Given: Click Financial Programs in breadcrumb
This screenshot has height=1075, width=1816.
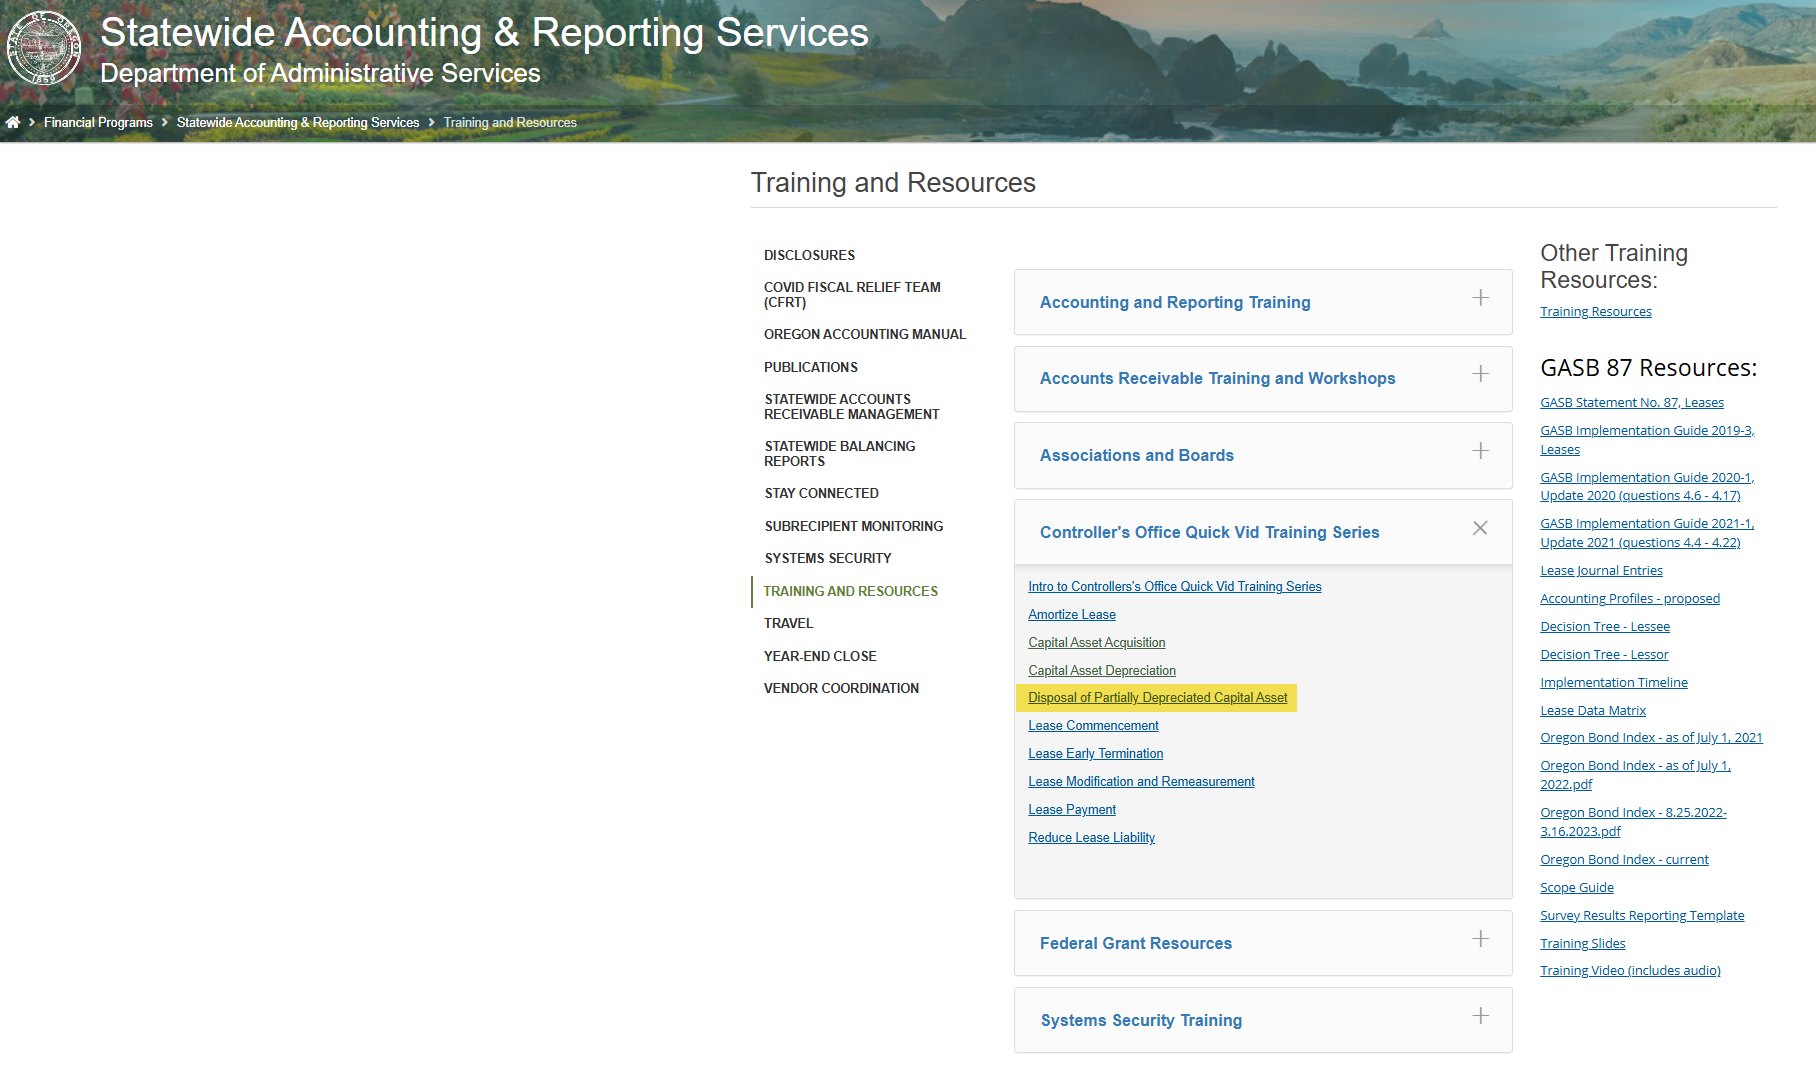Looking at the screenshot, I should (98, 123).
